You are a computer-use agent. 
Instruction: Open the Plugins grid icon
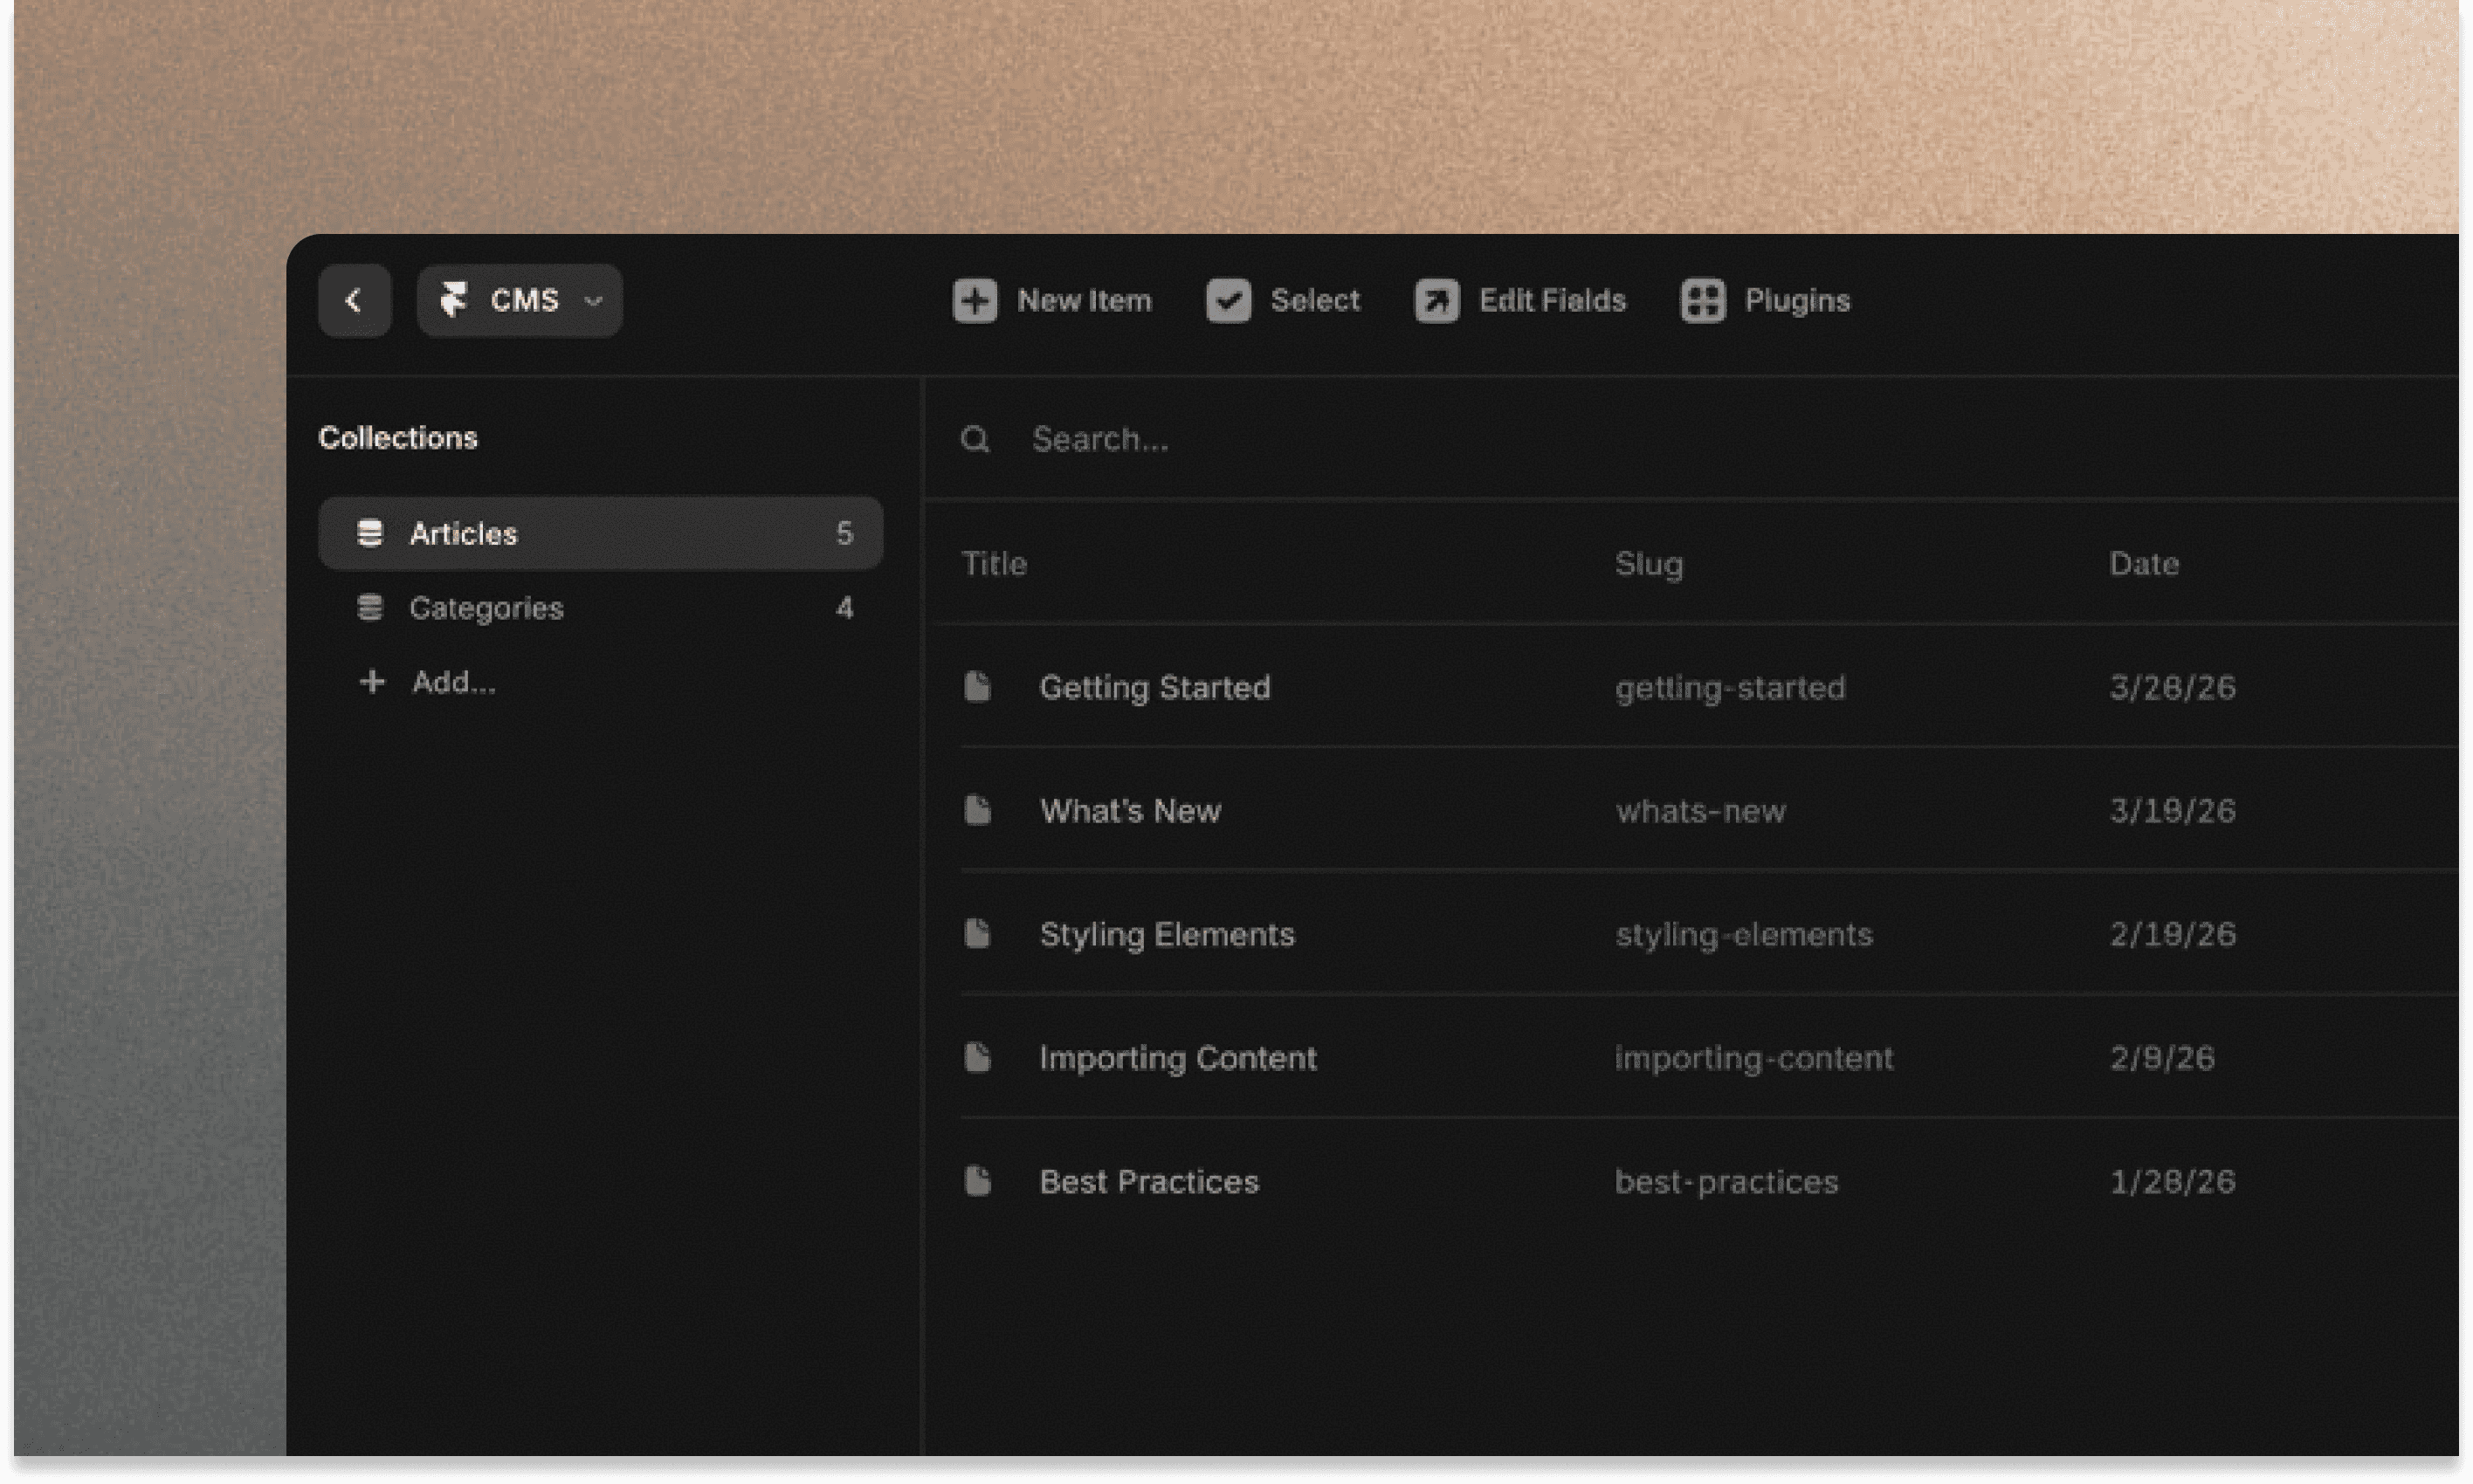(1702, 300)
